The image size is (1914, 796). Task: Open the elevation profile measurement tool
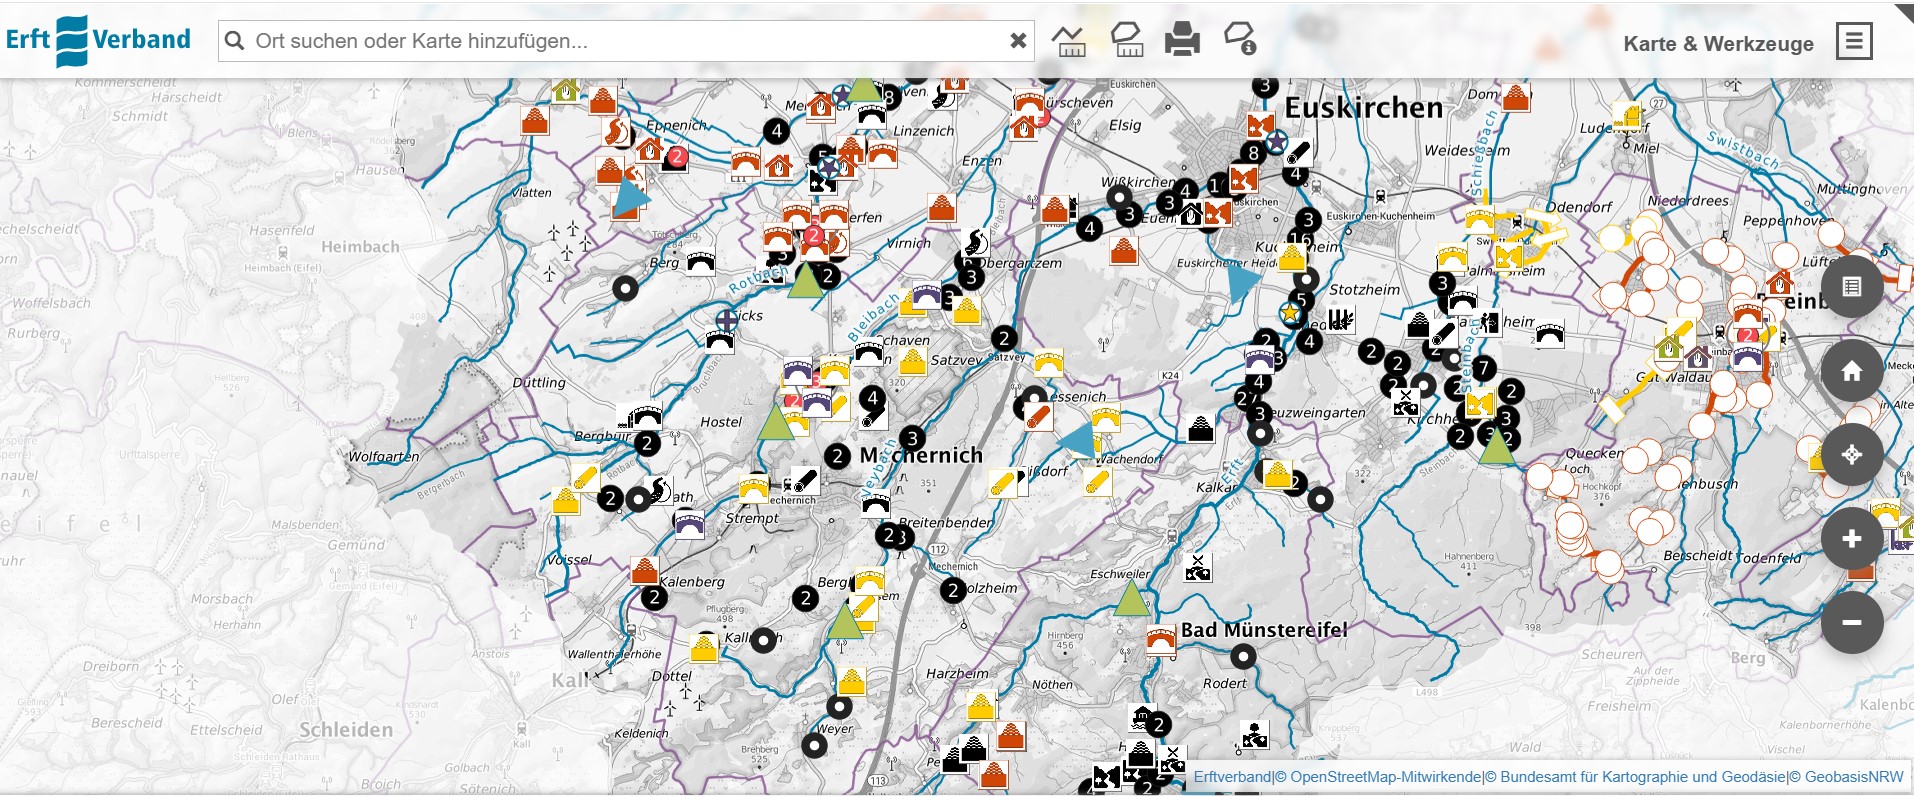[x=1069, y=41]
